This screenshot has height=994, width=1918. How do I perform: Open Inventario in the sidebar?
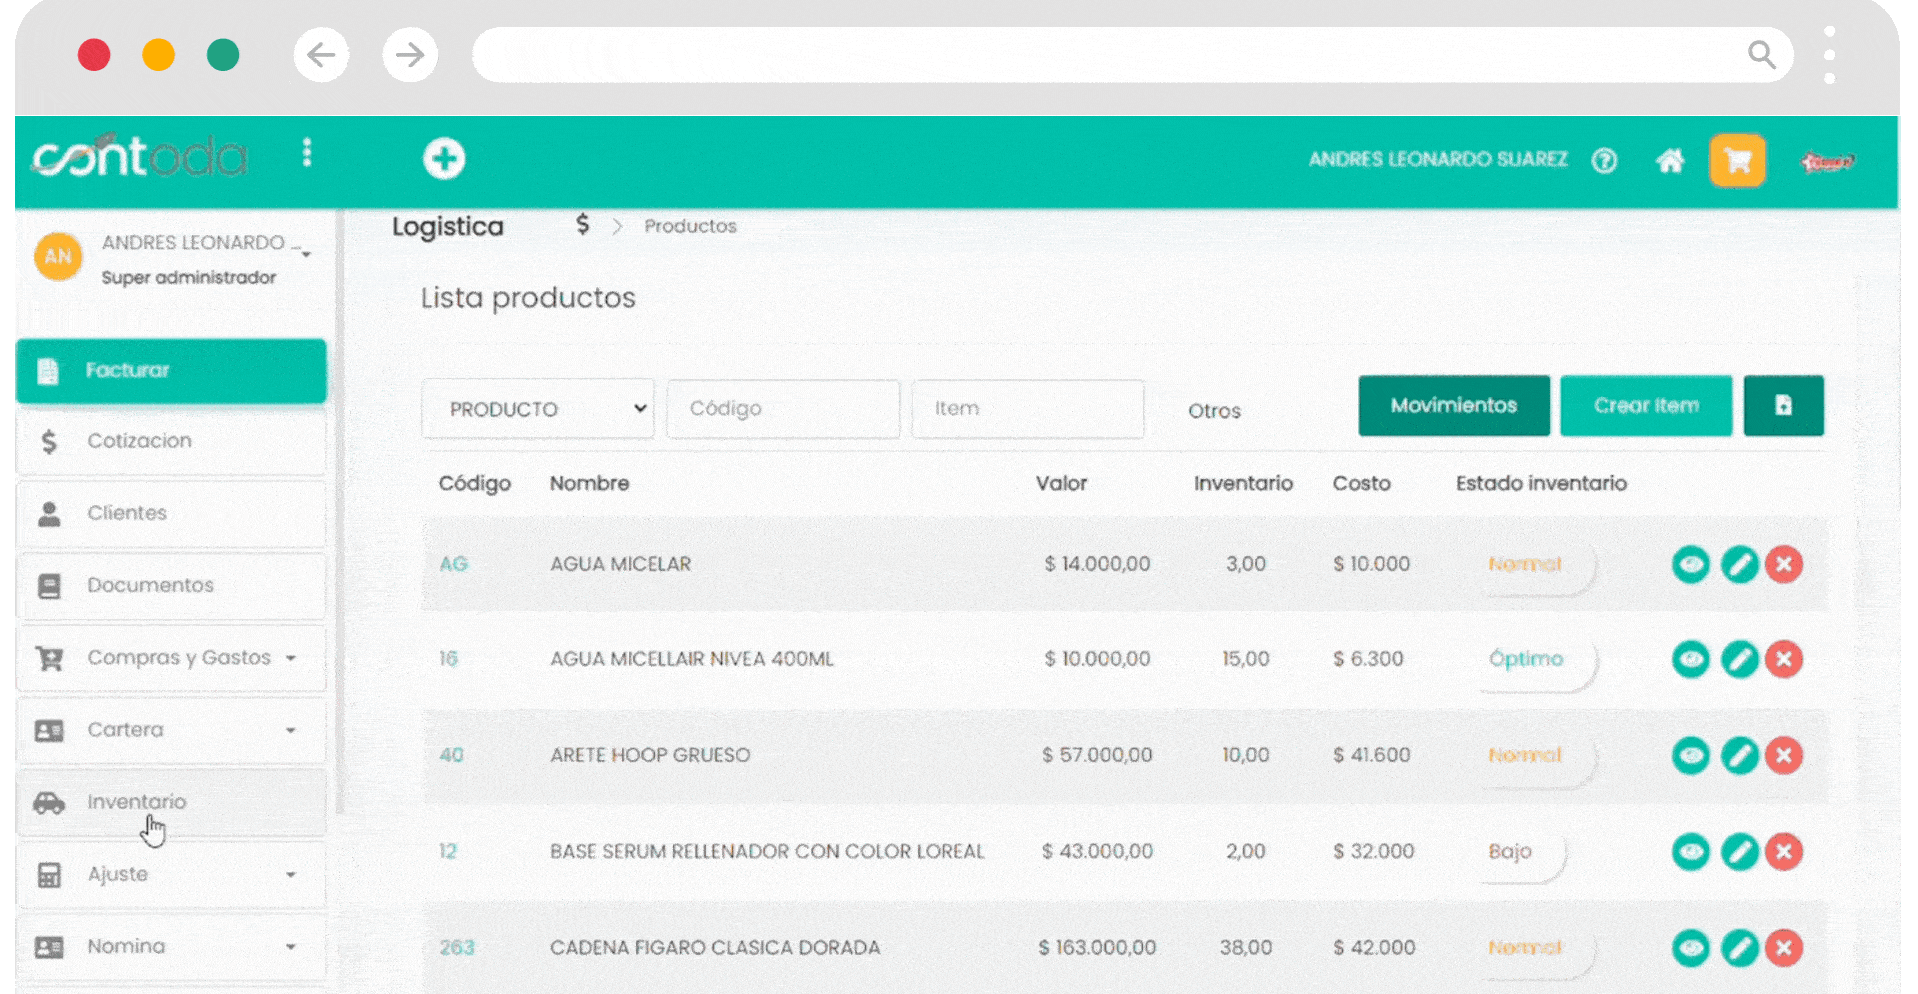[x=137, y=802]
